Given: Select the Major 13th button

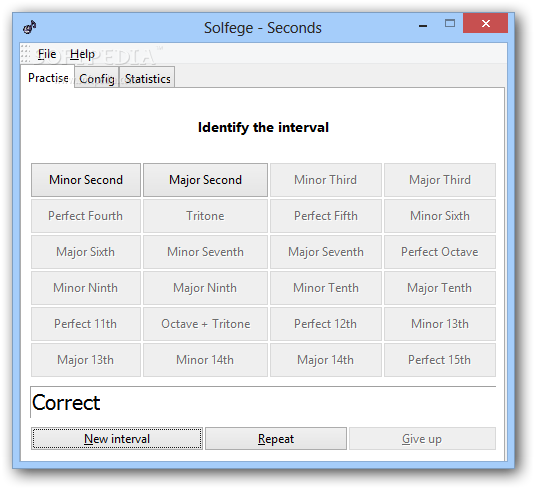Looking at the screenshot, I should 86,360.
